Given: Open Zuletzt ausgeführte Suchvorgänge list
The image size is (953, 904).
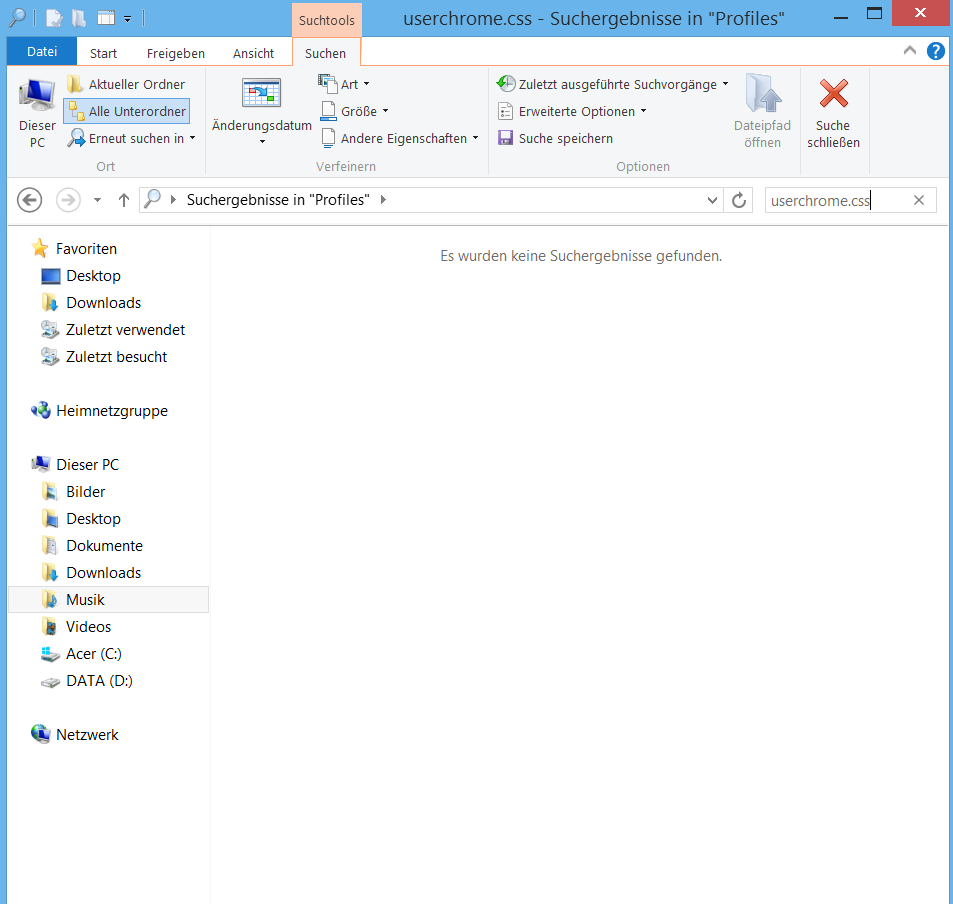Looking at the screenshot, I should pos(613,85).
